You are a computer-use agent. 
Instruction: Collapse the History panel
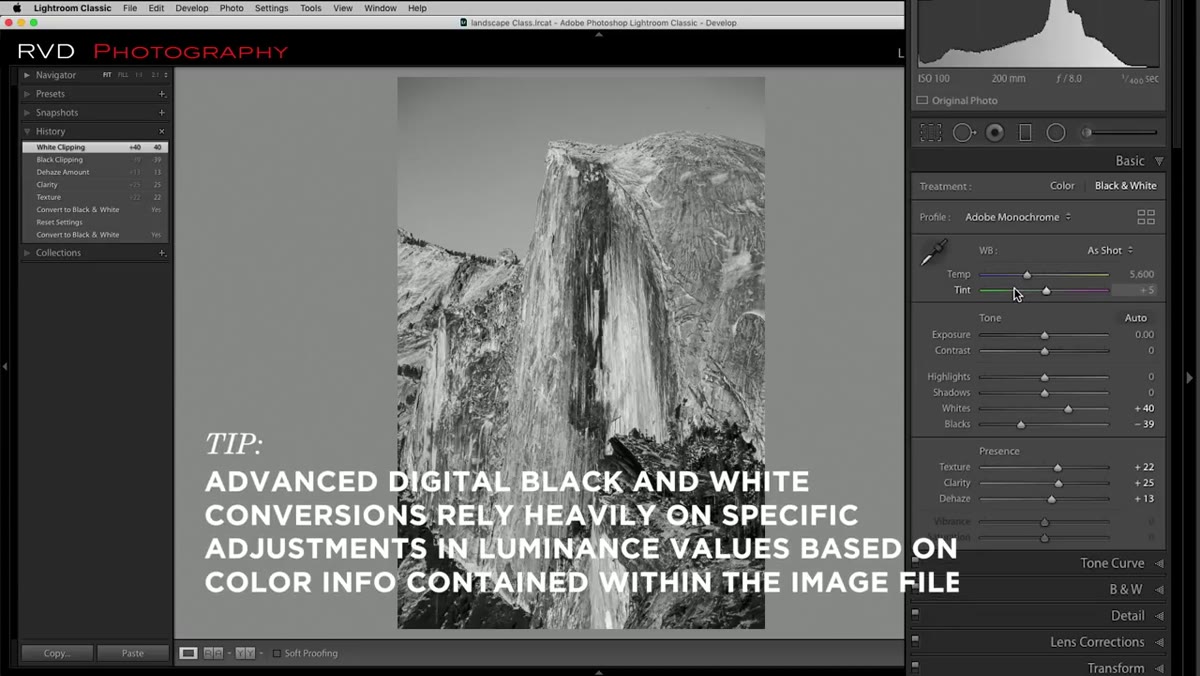click(x=27, y=131)
